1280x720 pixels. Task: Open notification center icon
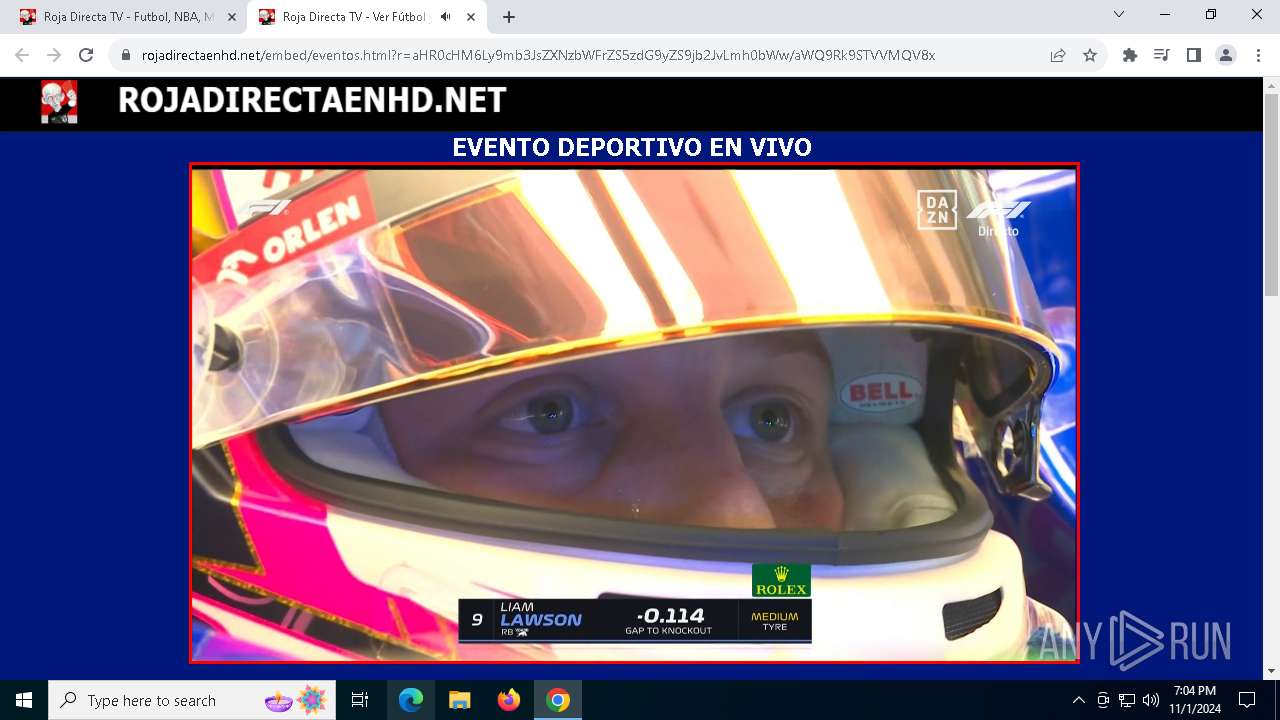coord(1247,700)
